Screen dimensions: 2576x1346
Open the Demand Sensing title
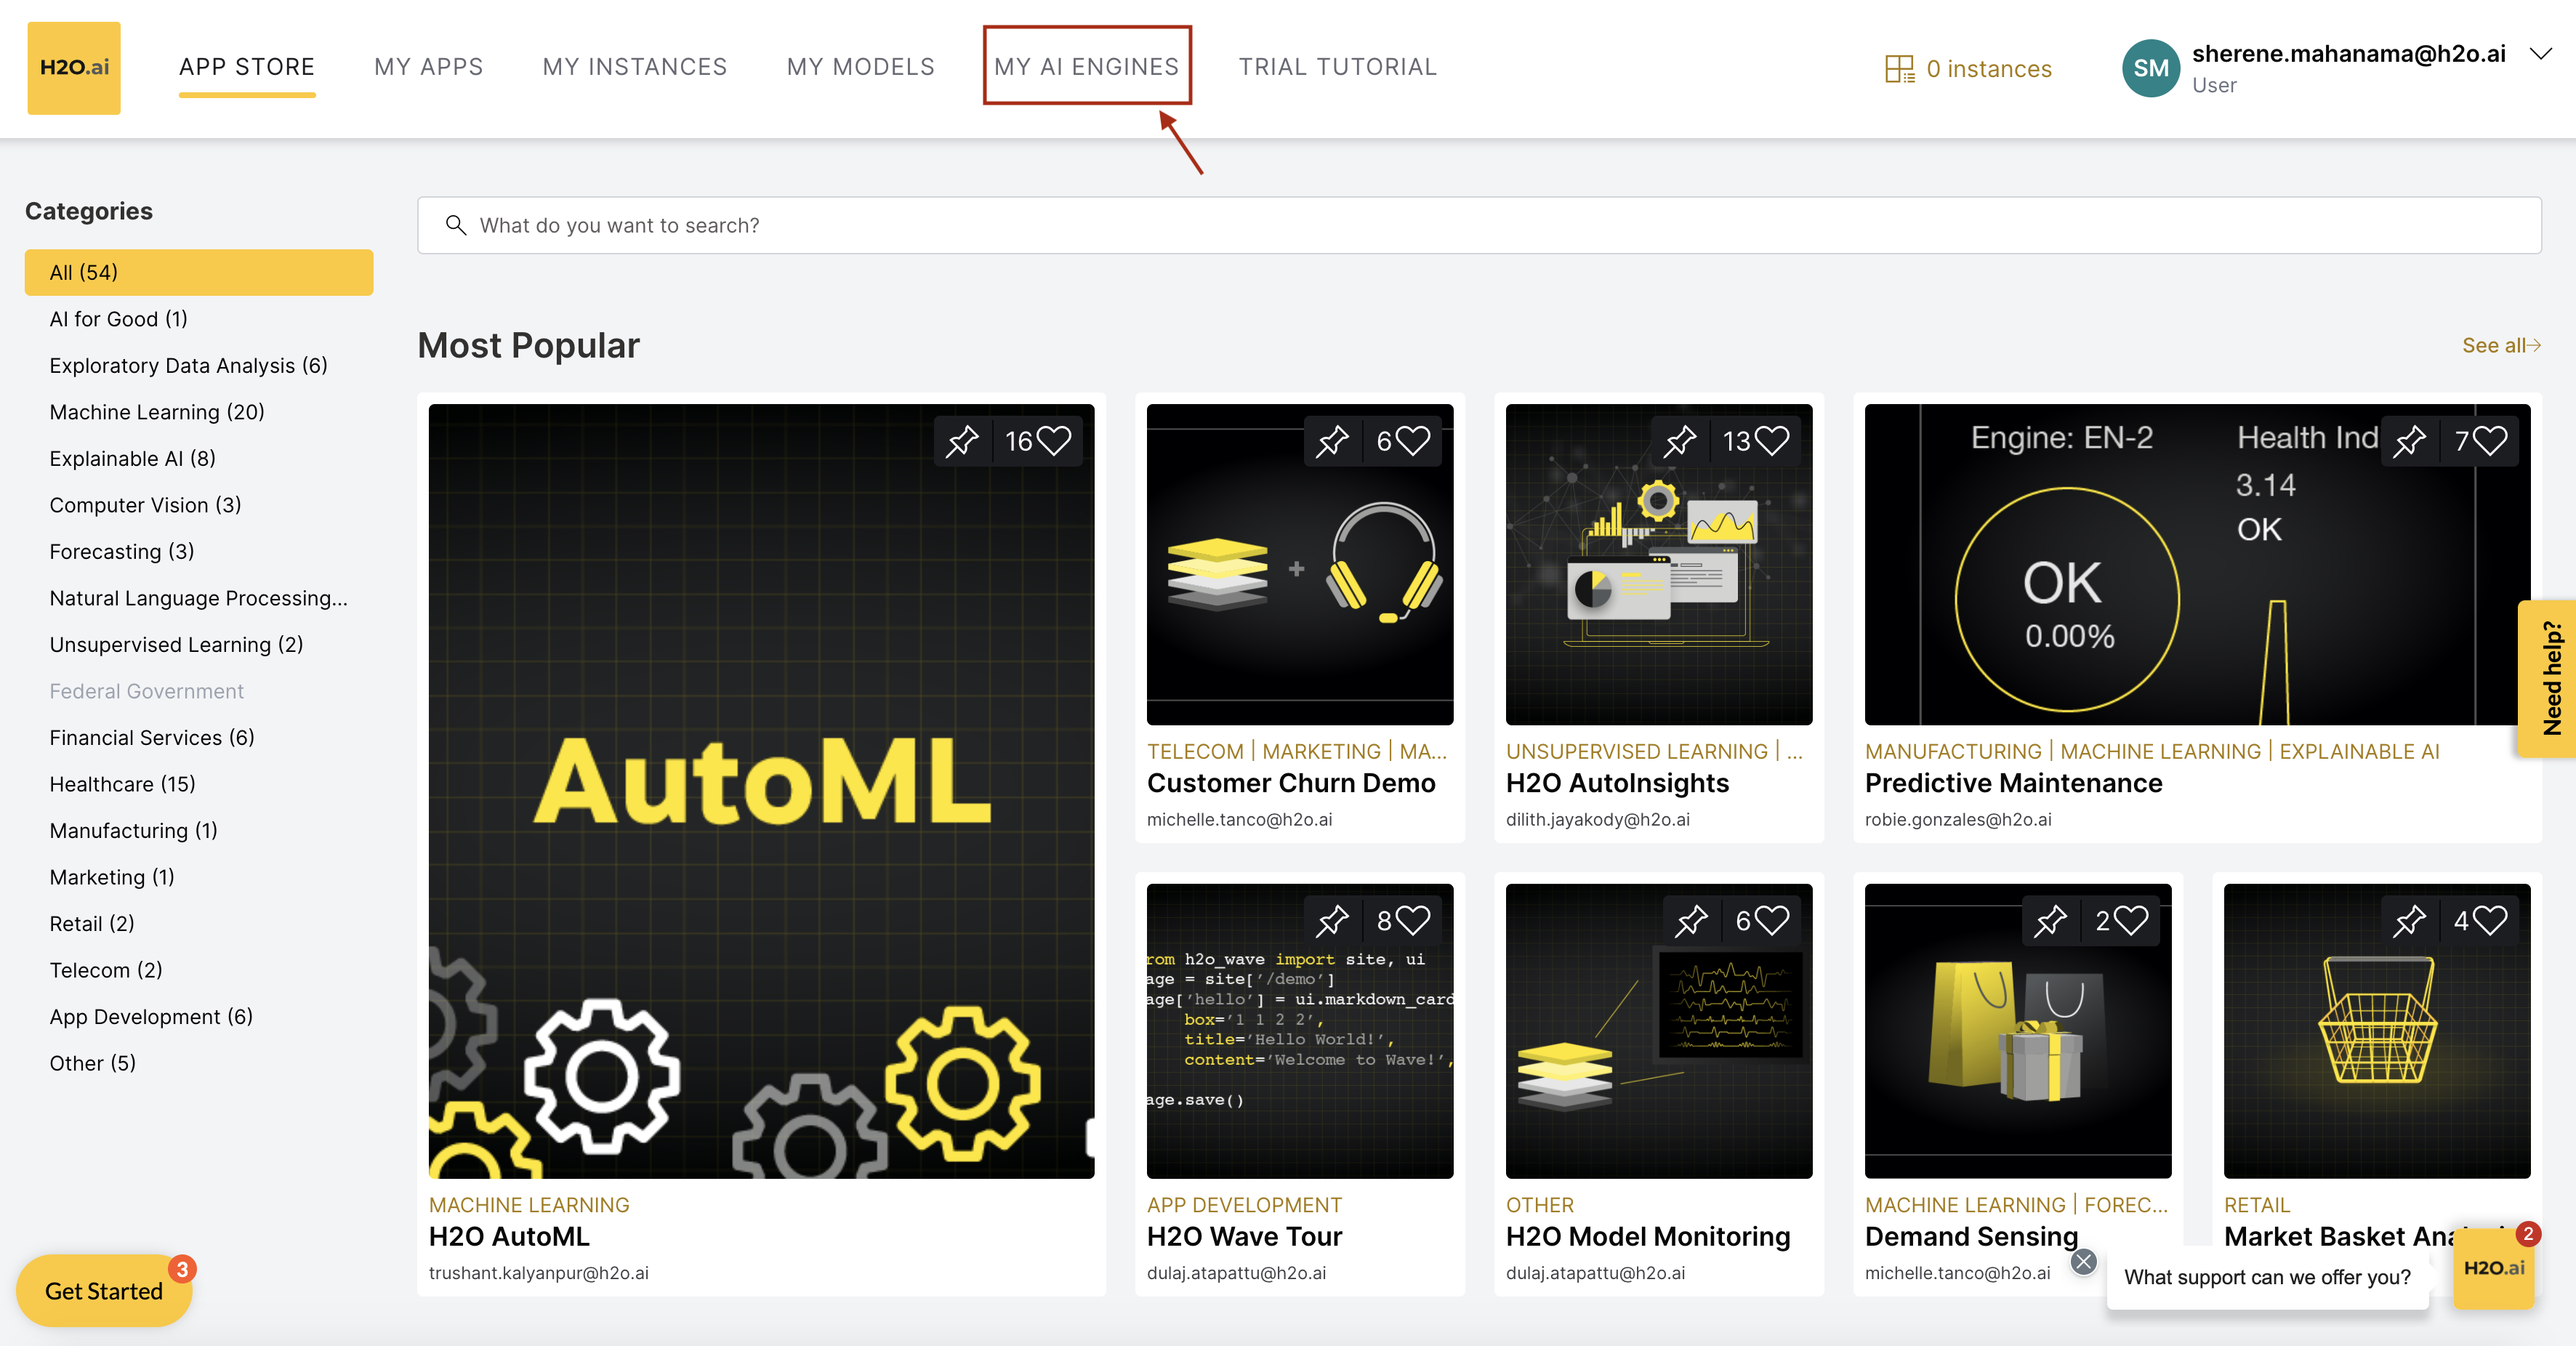(1972, 1237)
